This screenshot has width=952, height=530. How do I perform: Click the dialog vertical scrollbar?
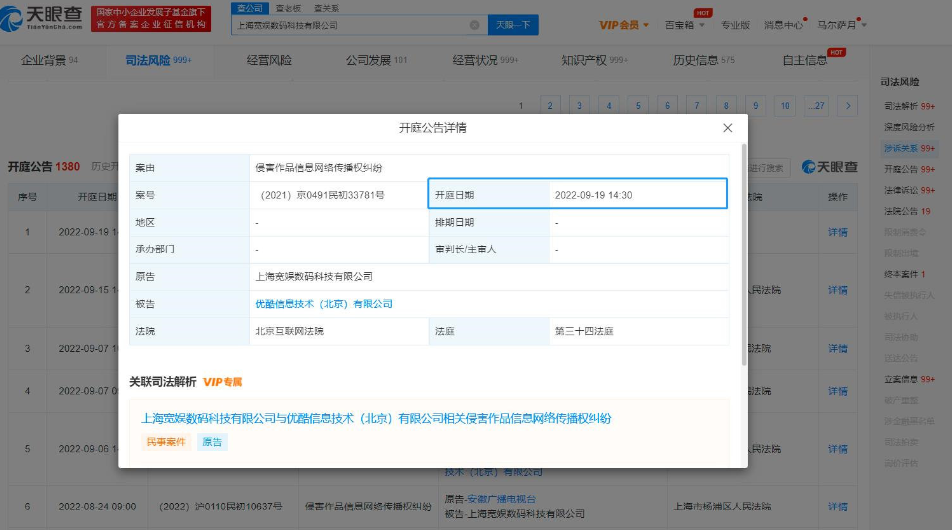click(744, 255)
